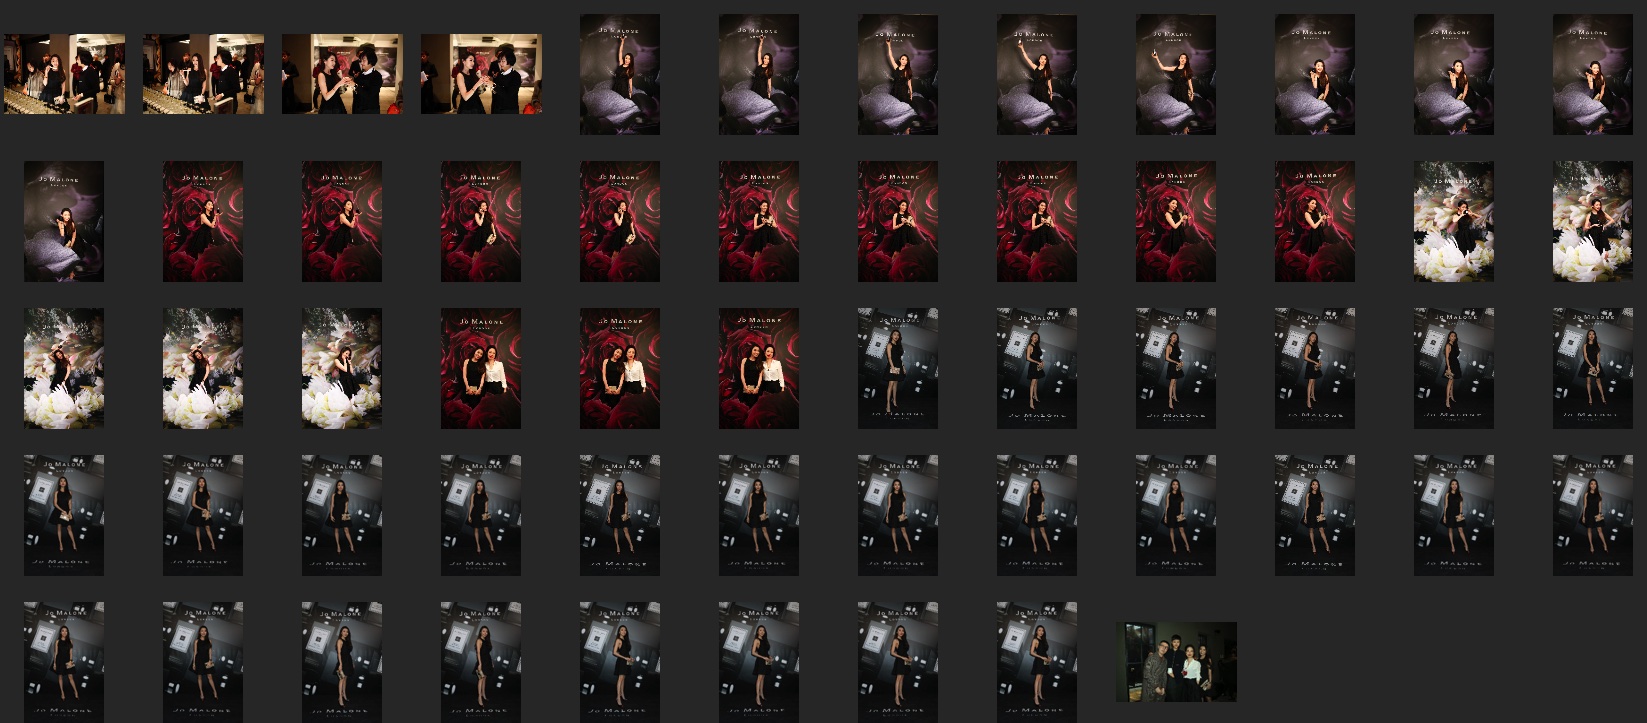The height and width of the screenshot is (723, 1647).
Task: Select the purple flower photo starting row two
Action: [x=64, y=221]
